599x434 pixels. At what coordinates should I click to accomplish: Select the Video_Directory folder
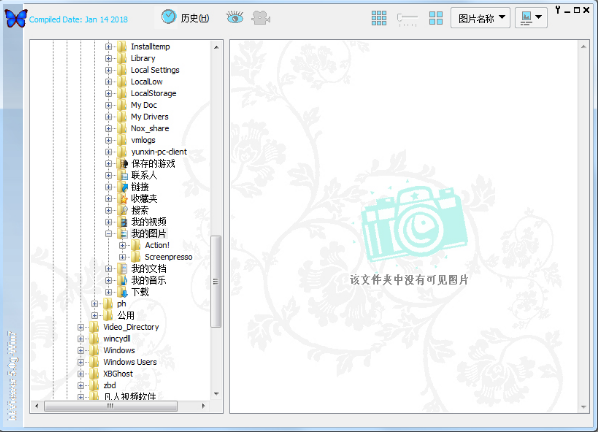(x=131, y=327)
